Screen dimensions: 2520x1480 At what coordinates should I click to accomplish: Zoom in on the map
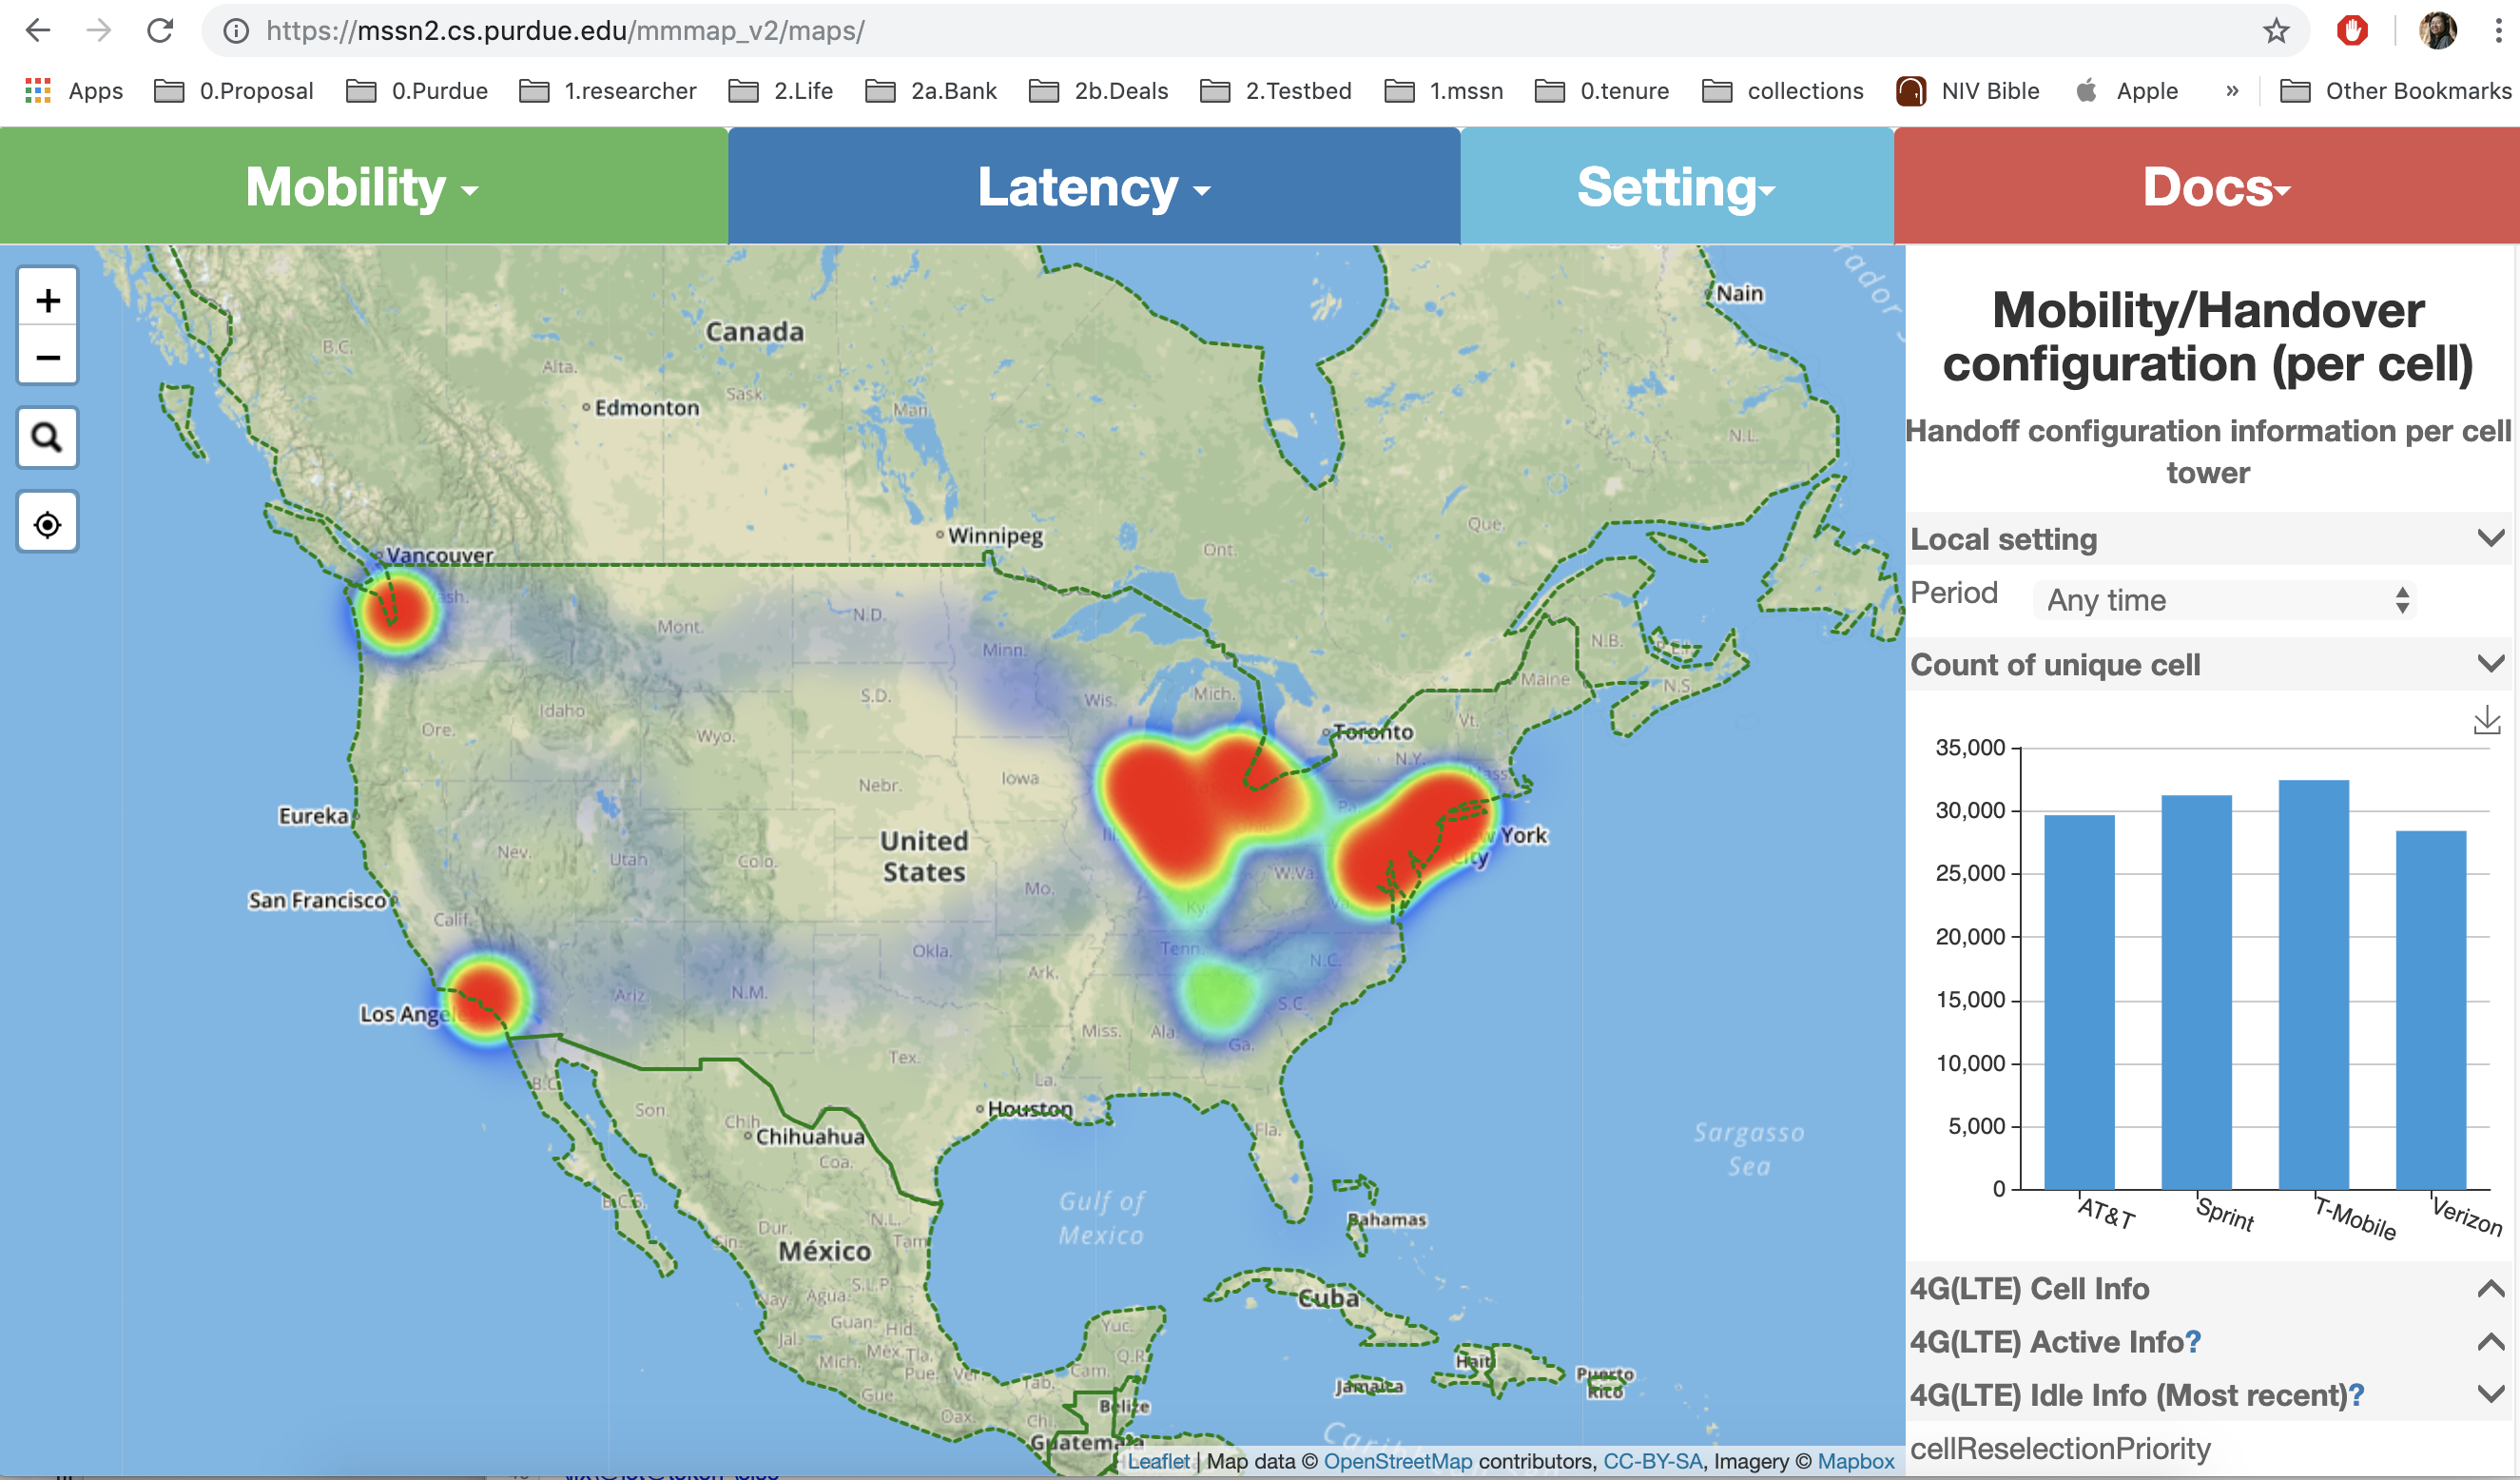[47, 299]
